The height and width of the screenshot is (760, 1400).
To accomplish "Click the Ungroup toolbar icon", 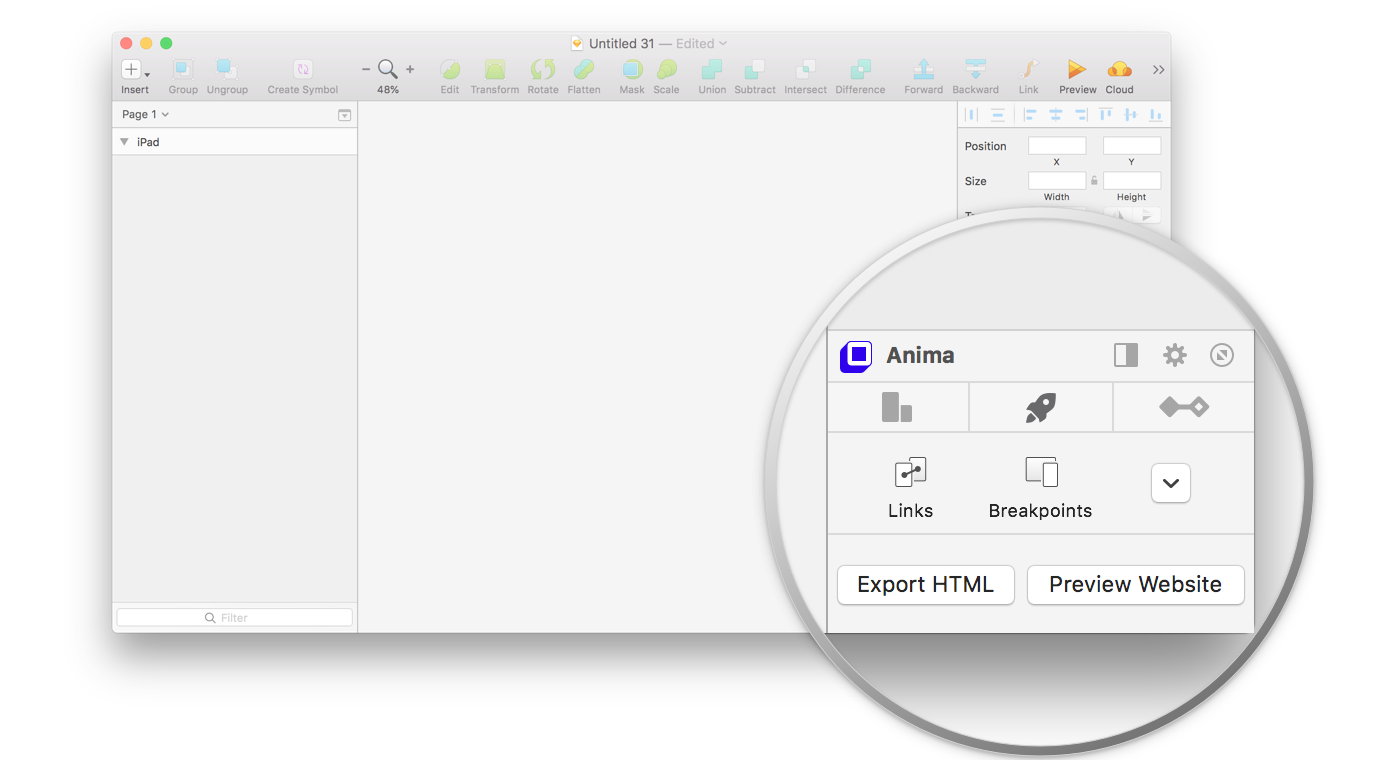I will coord(227,69).
